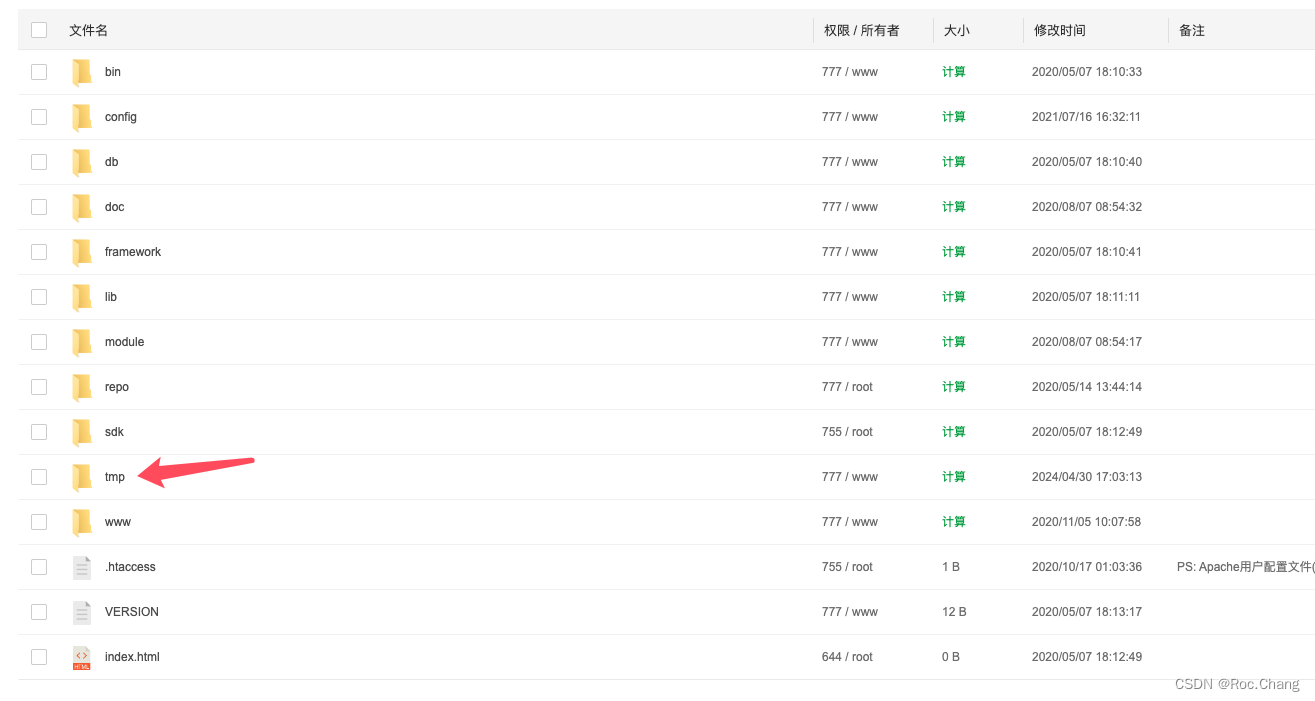Sort by the 文件名 column header
1315x701 pixels.
88,31
